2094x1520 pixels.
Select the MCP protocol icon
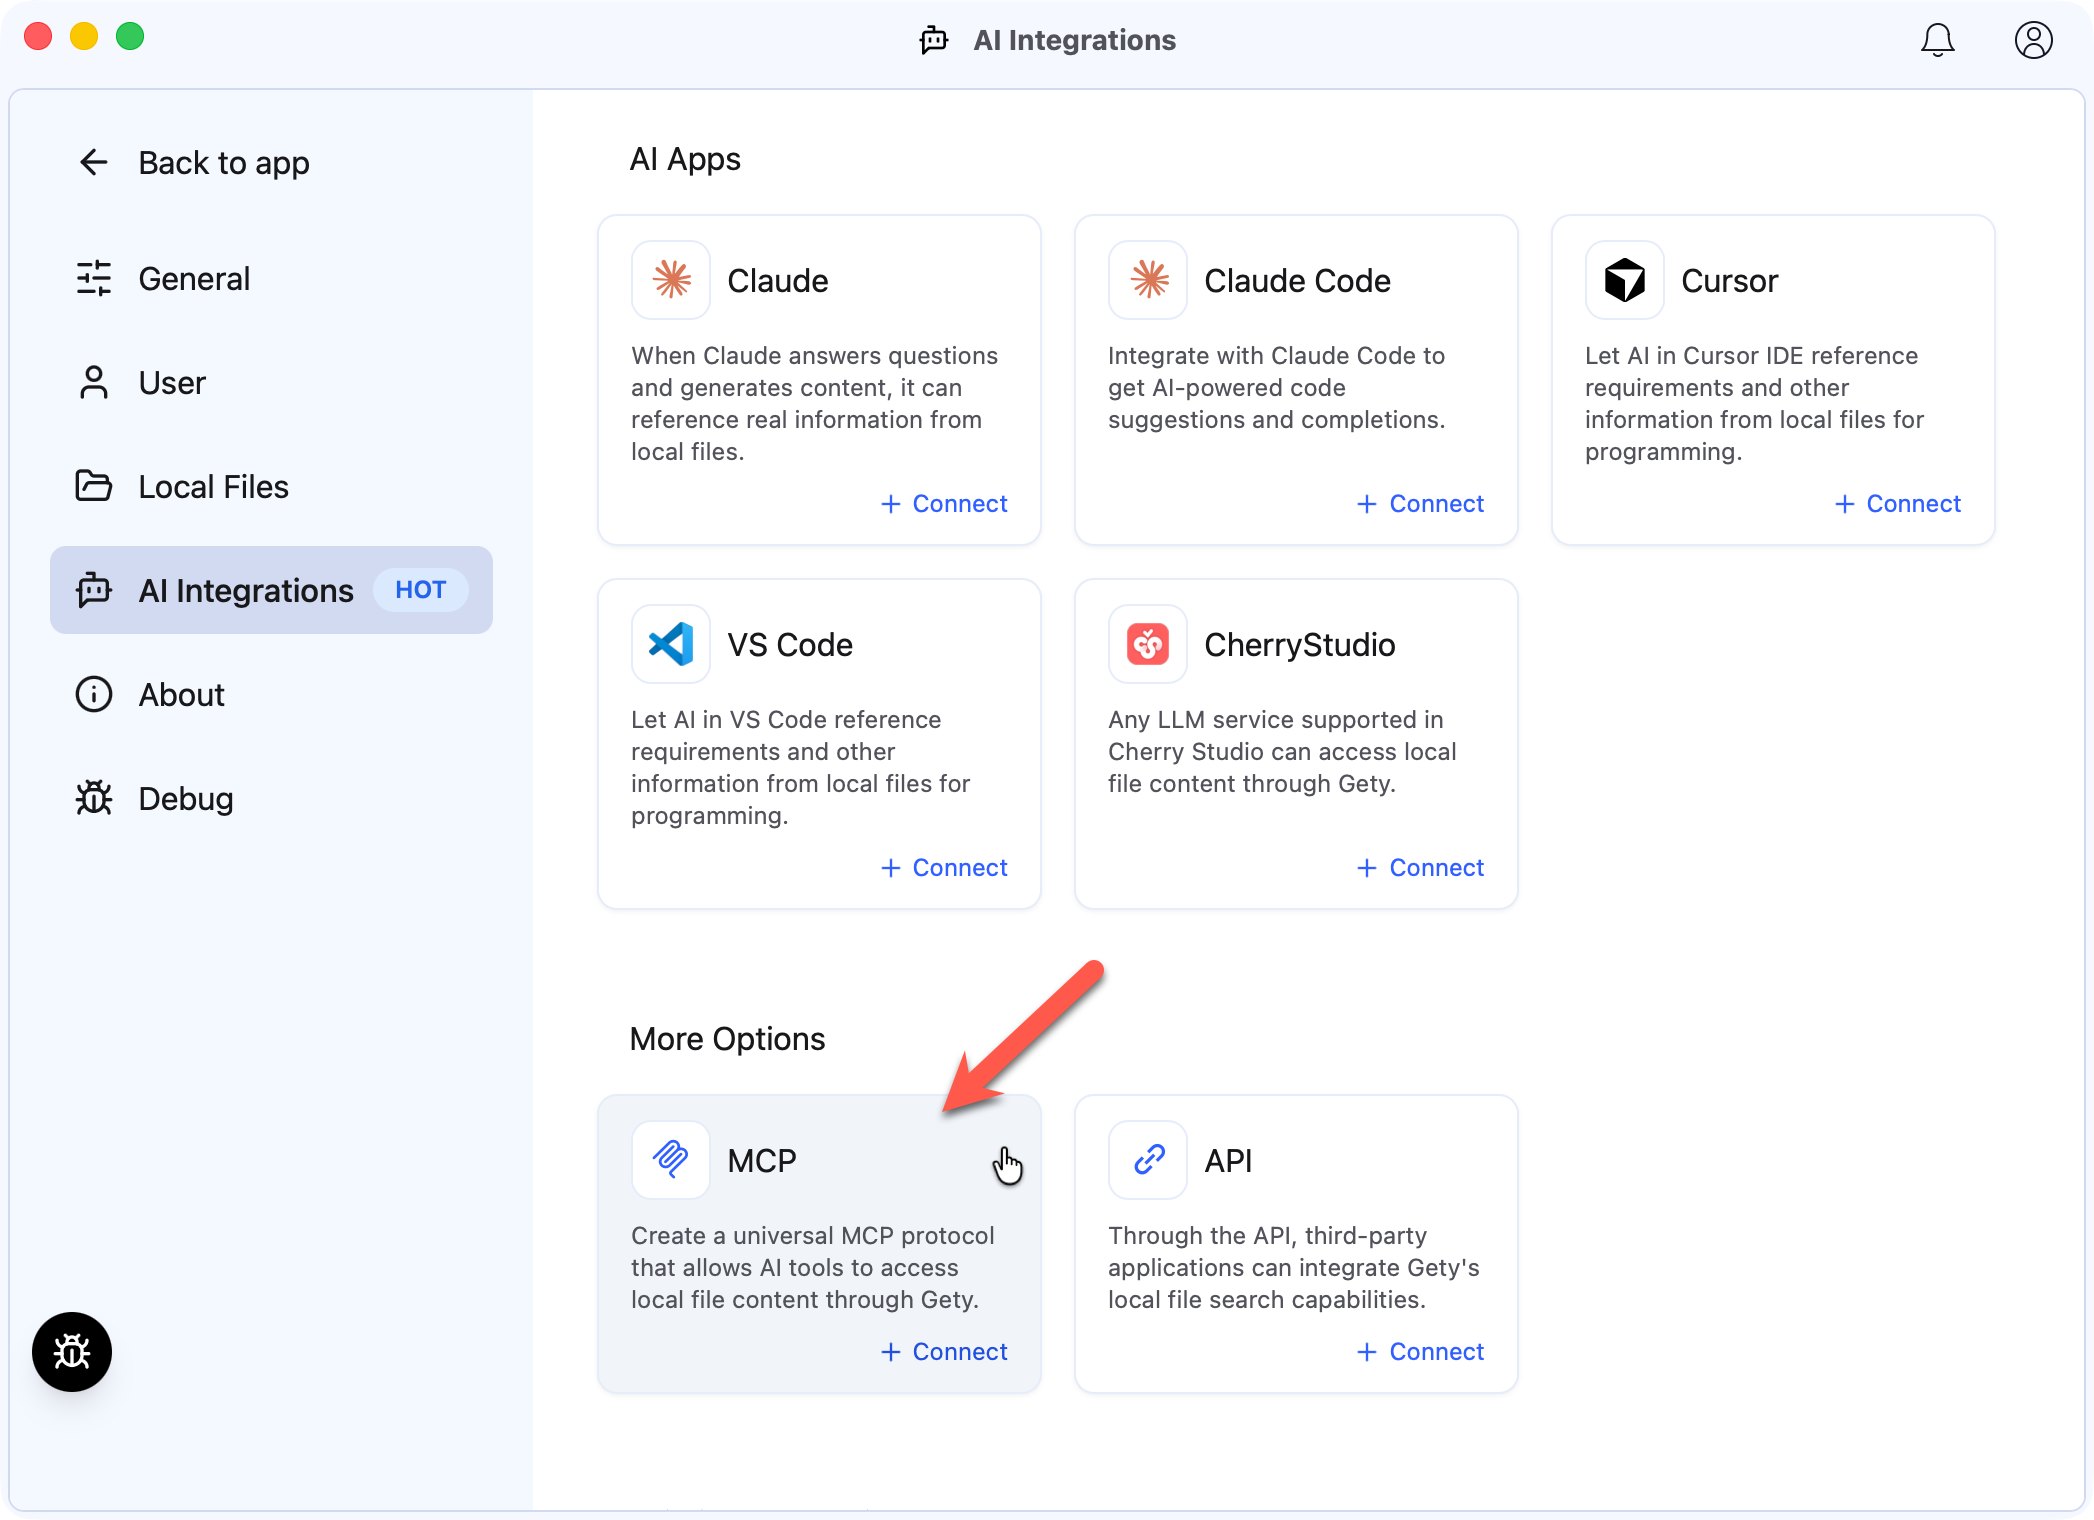(670, 1160)
